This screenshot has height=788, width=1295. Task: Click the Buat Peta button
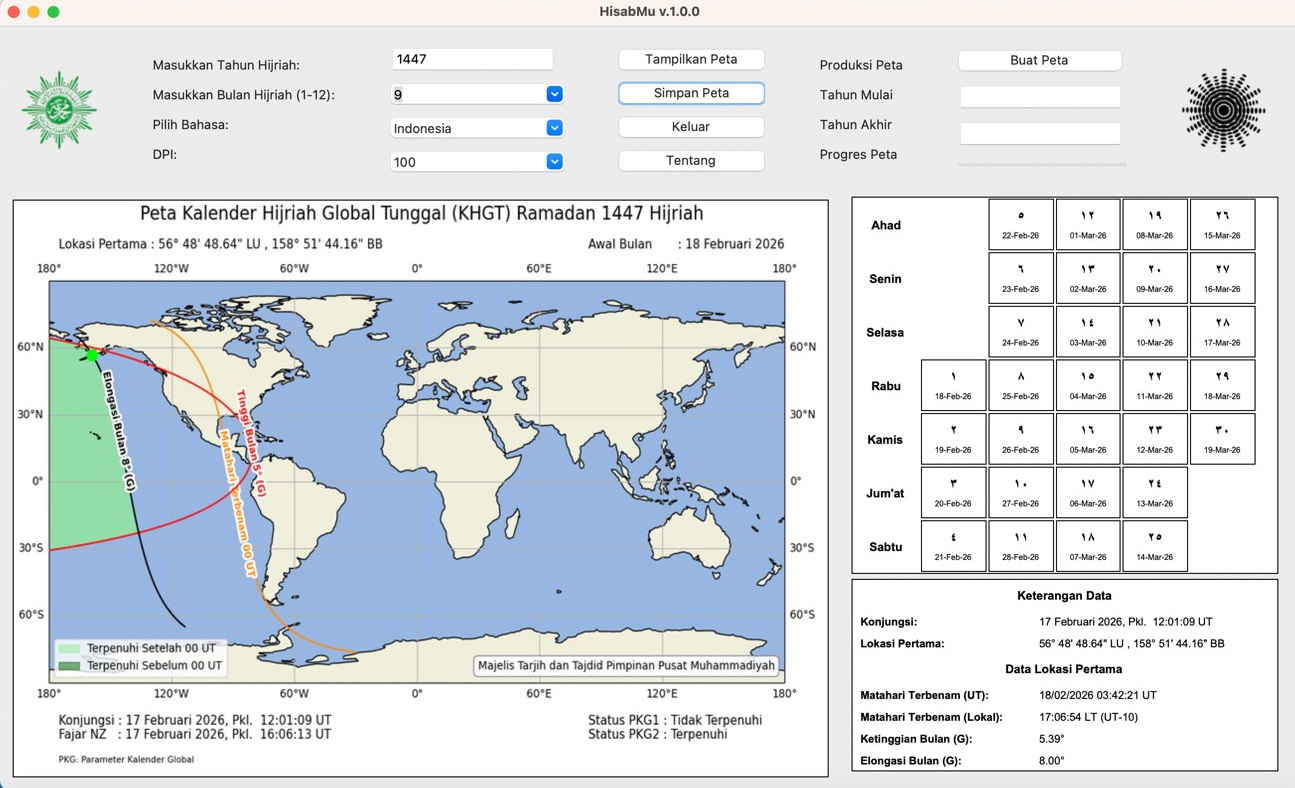click(x=1039, y=60)
